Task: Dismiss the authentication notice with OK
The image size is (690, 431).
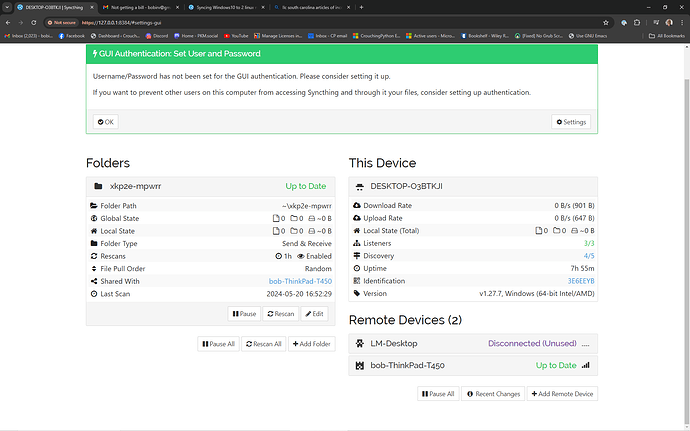Action: point(106,122)
